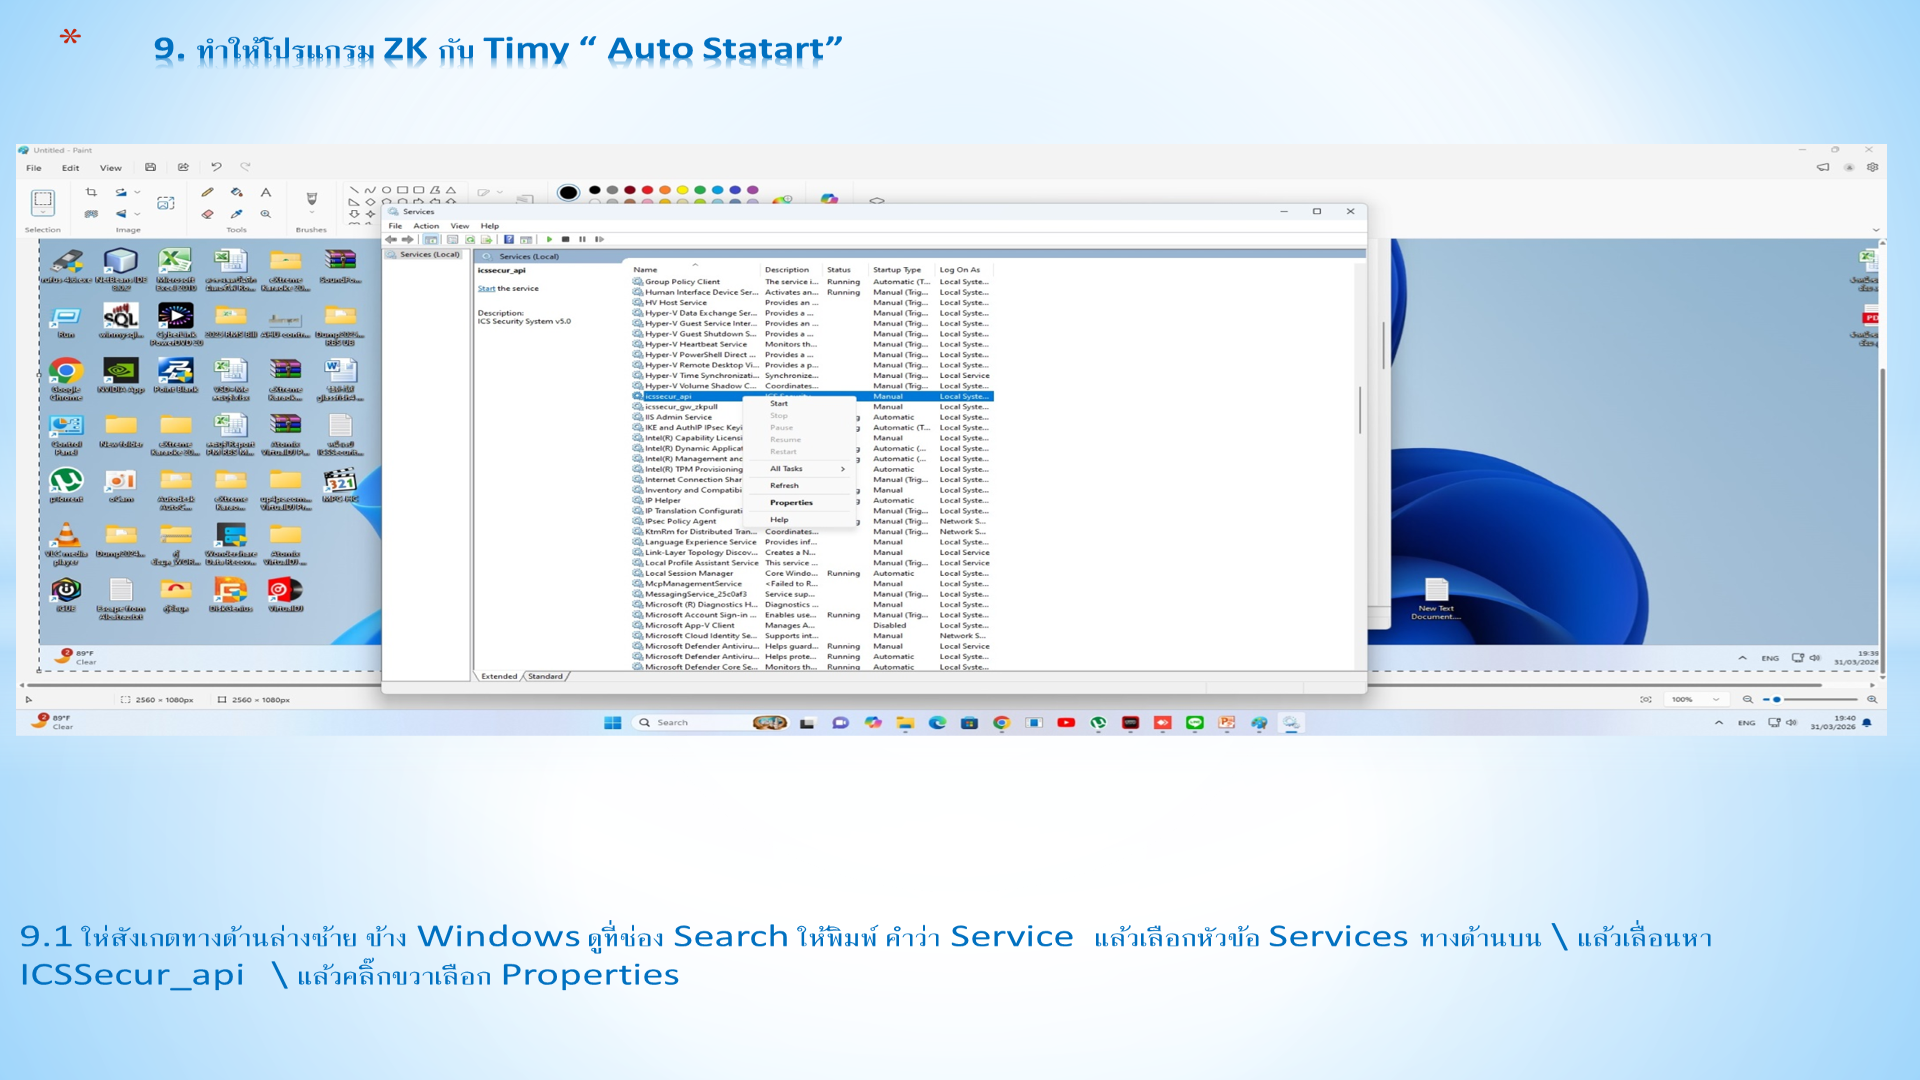Viewport: 1920px width, 1080px height.
Task: Switch to the Extended tab
Action: coord(499,677)
